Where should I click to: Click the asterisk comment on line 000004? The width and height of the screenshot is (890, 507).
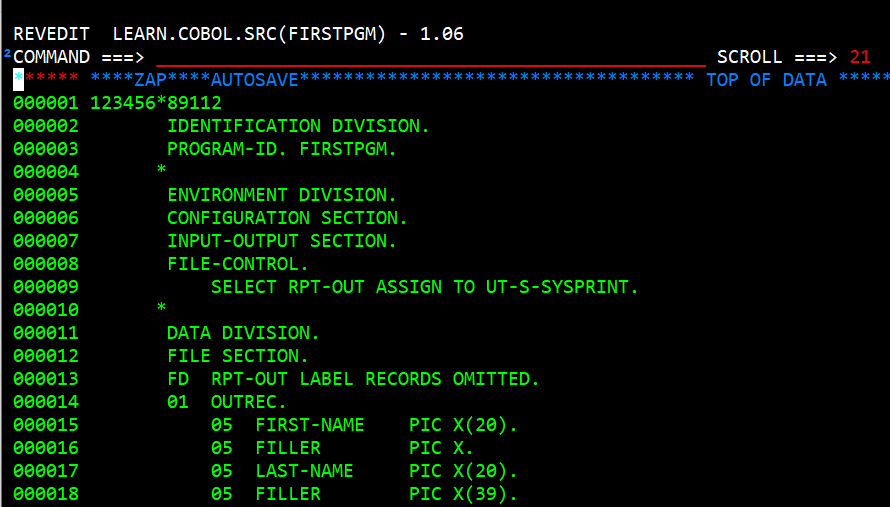tap(161, 172)
